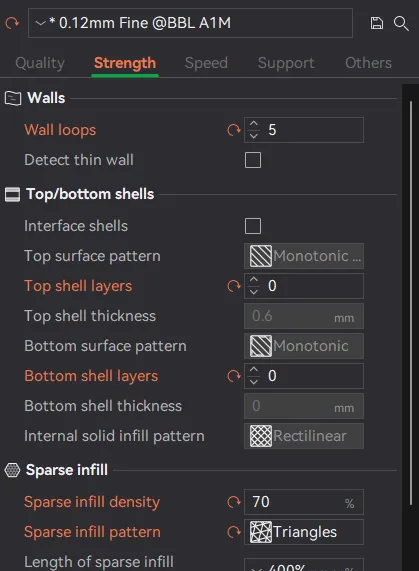Reset Wall loops to default value
The height and width of the screenshot is (571, 419).
click(234, 130)
